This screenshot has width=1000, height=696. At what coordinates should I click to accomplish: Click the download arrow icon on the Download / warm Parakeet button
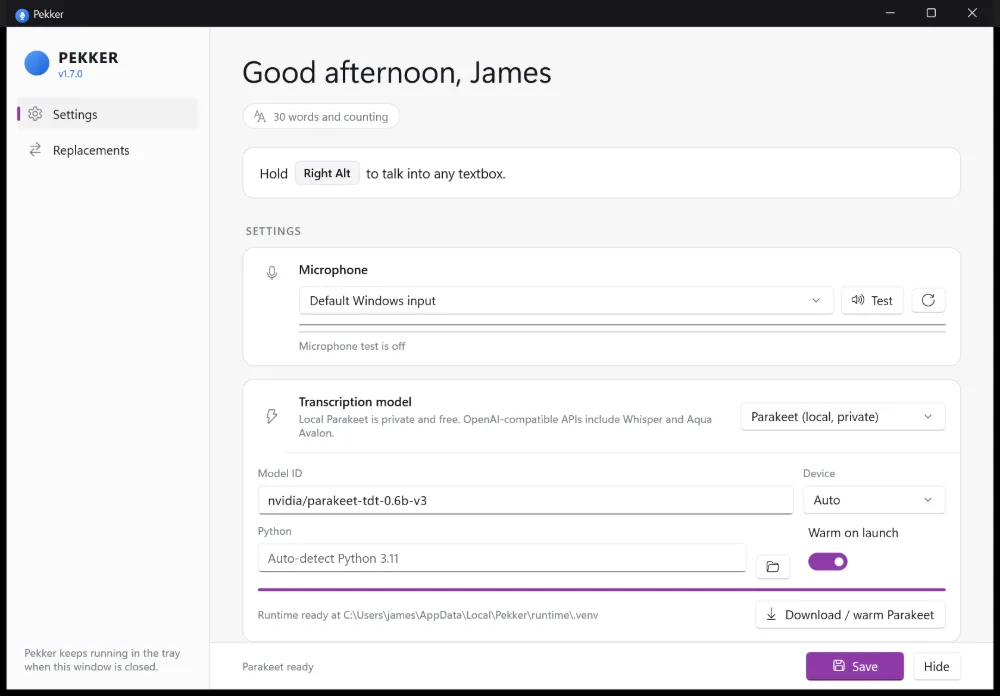click(771, 614)
